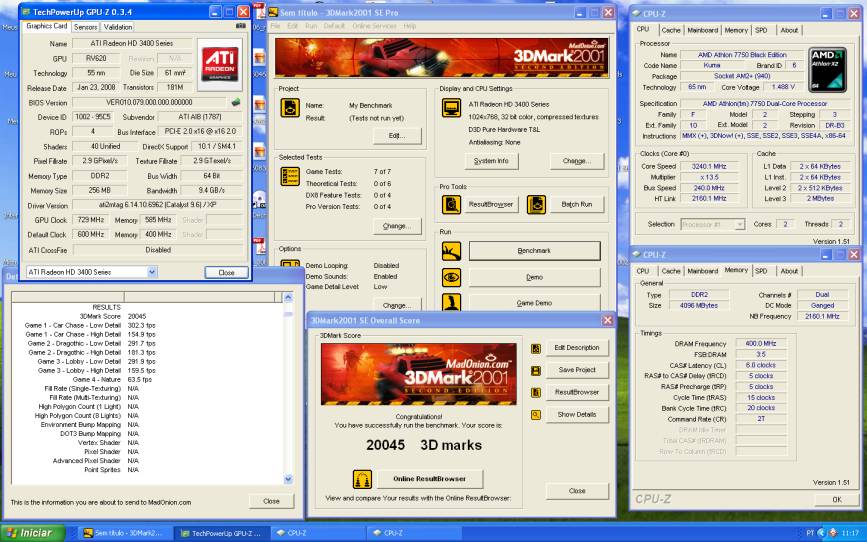Switch to the Sensors tab in GPU-Z

pyautogui.click(x=85, y=27)
